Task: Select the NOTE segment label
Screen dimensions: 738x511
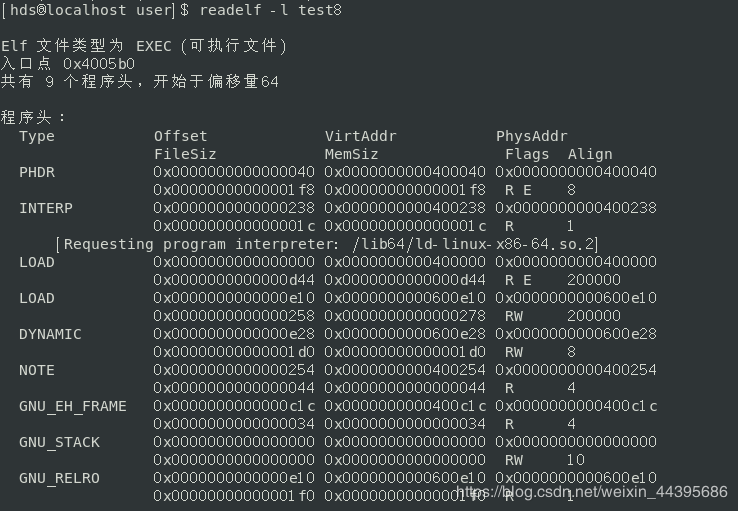Action: (37, 370)
